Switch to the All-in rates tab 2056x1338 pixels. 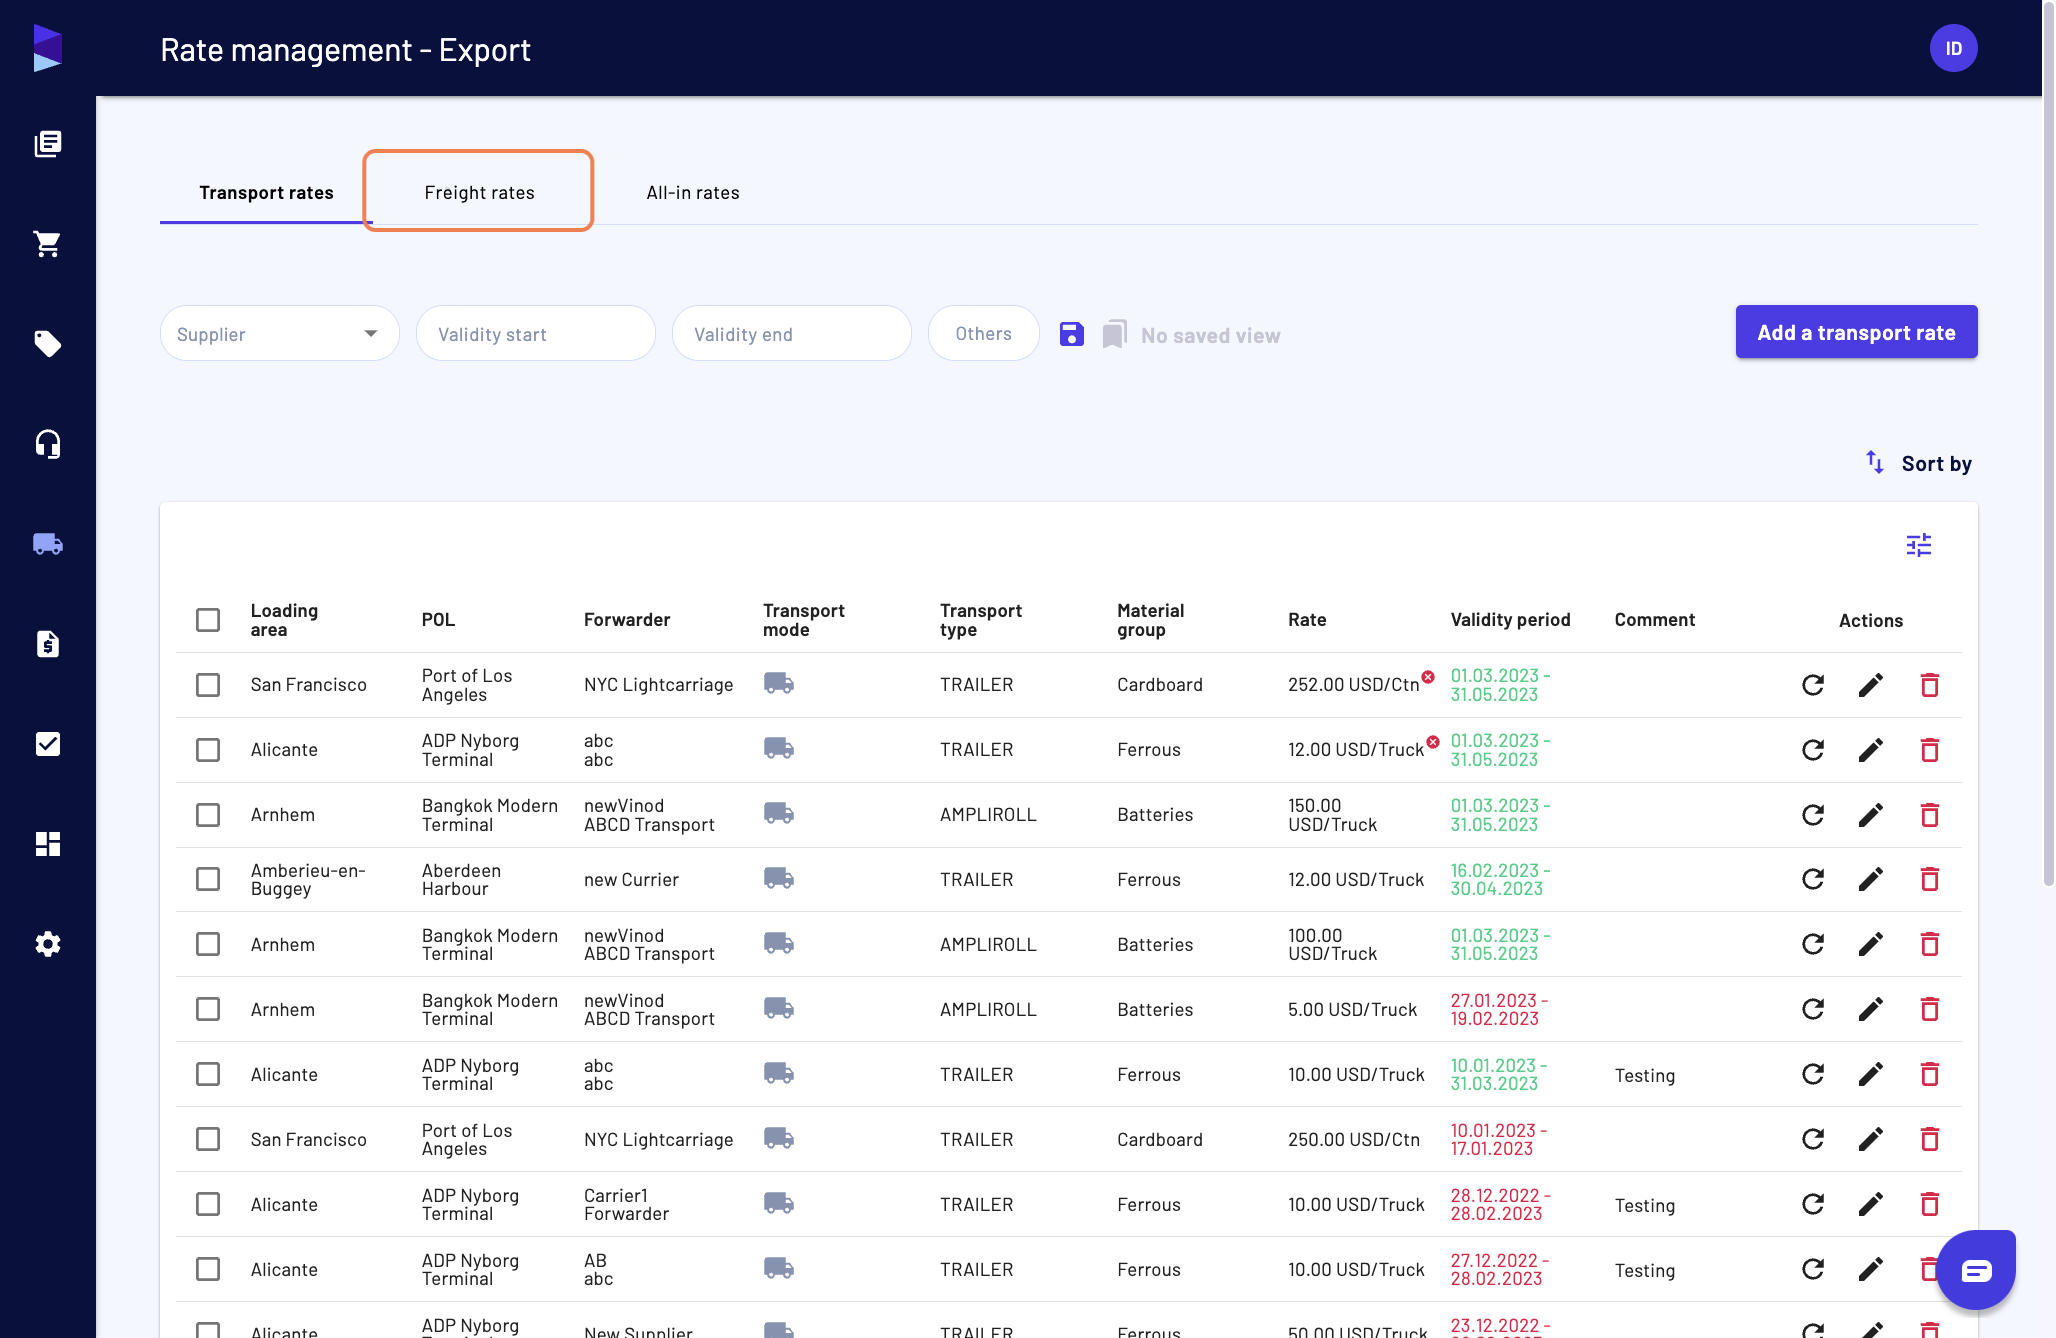pos(693,192)
